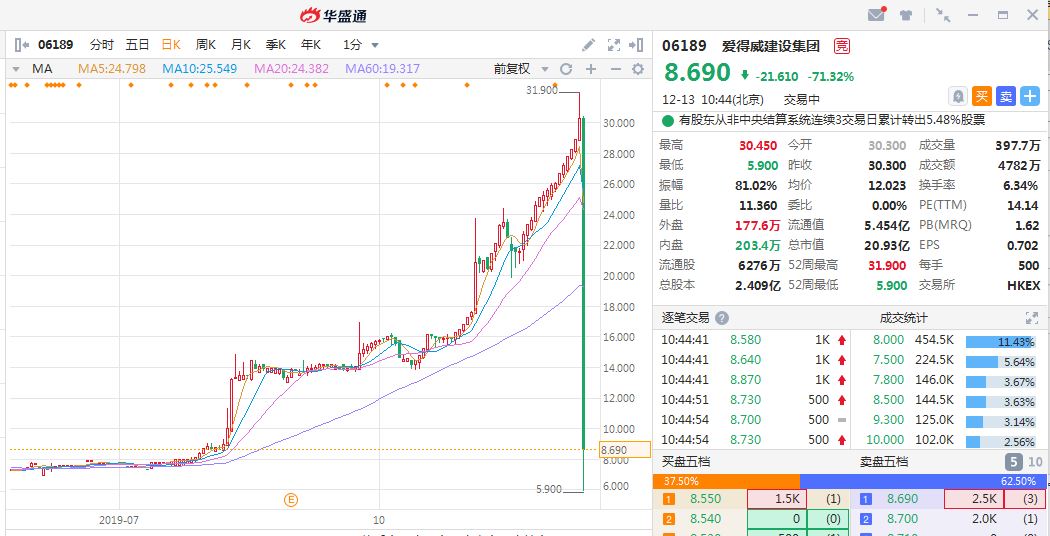Switch to the 周K weekly chart tab
Viewport: 1050px width, 536px height.
pos(206,45)
